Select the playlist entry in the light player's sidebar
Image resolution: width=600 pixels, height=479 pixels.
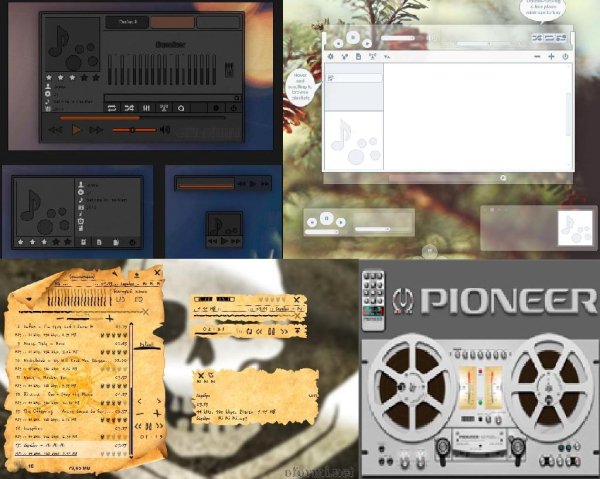[x=354, y=78]
